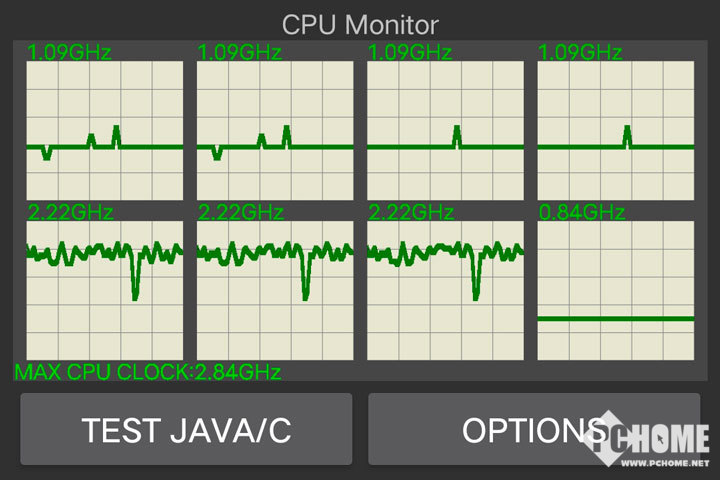Click the PCHOME watermark logo
This screenshot has width=720, height=480.
[647, 439]
